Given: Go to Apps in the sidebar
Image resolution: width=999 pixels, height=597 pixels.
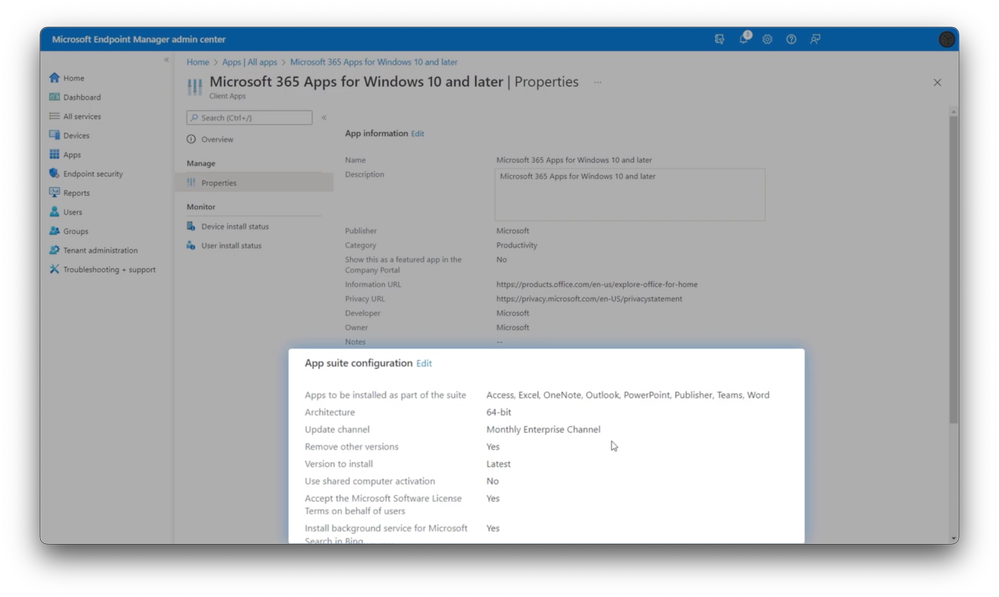Looking at the screenshot, I should [65, 154].
